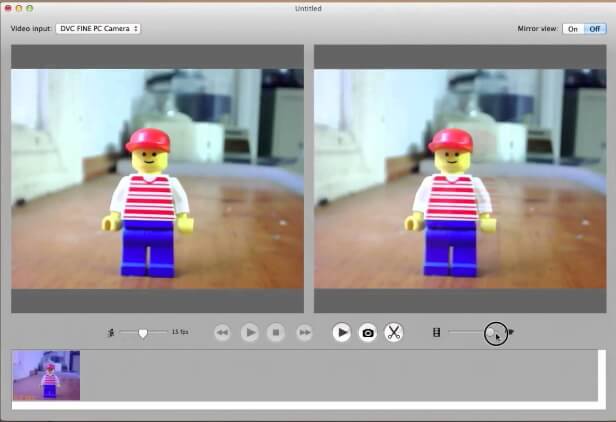Screen dimensions: 616x422
Task: Click the rewind playback button
Action: coord(222,333)
